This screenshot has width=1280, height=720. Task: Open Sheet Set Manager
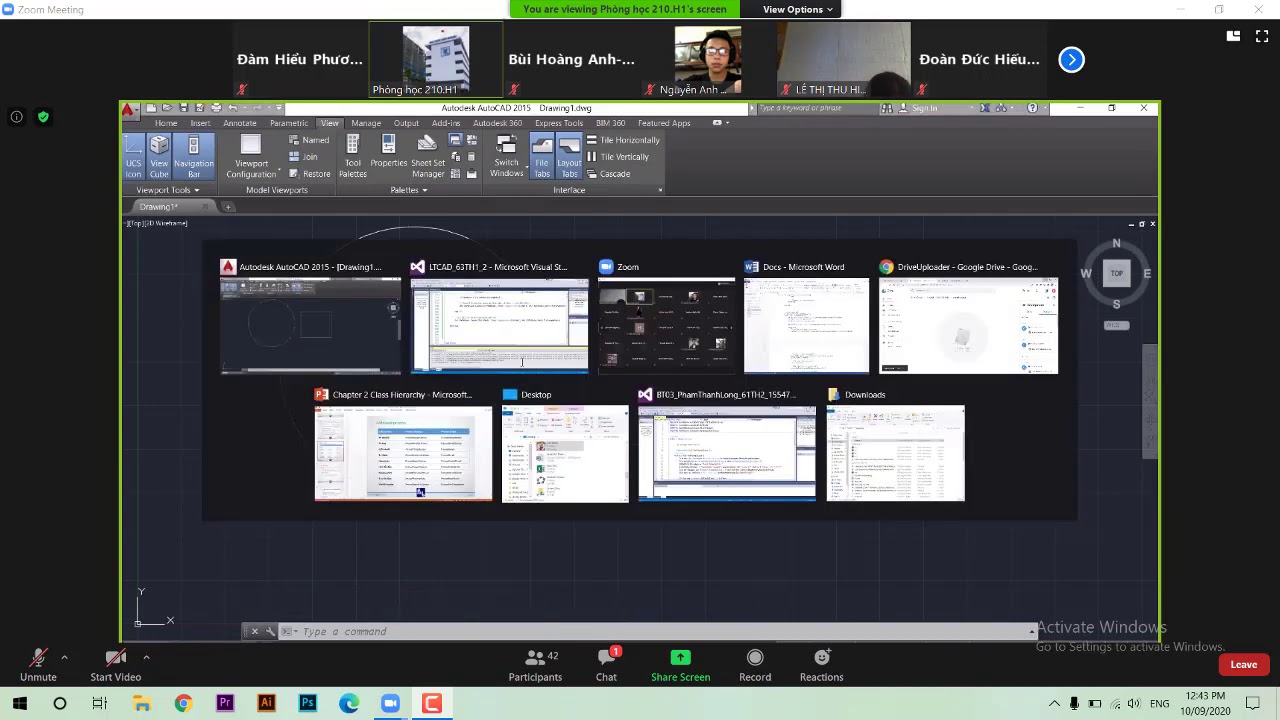pos(428,157)
